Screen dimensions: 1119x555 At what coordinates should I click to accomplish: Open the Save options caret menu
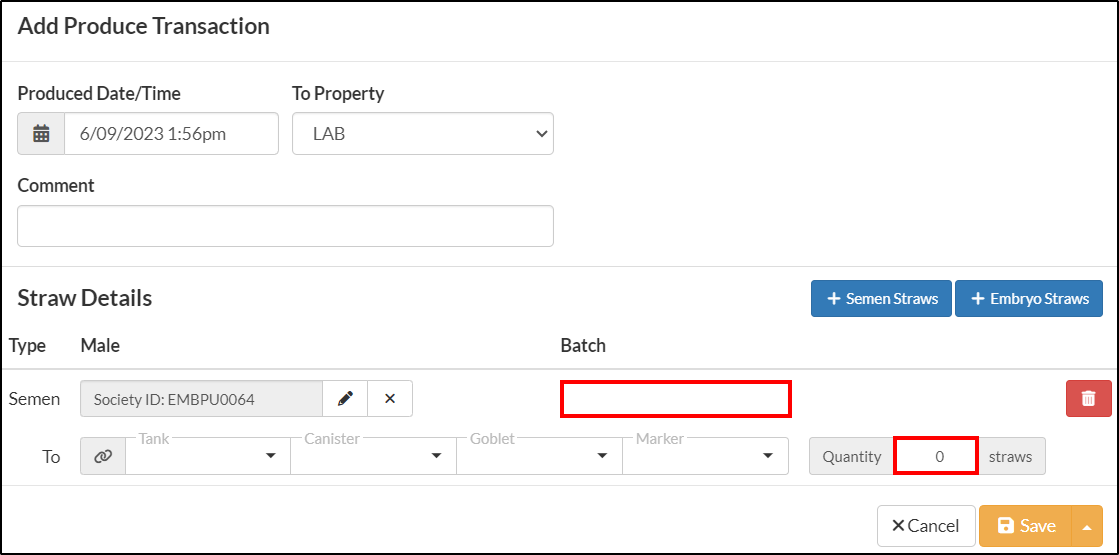1087,526
